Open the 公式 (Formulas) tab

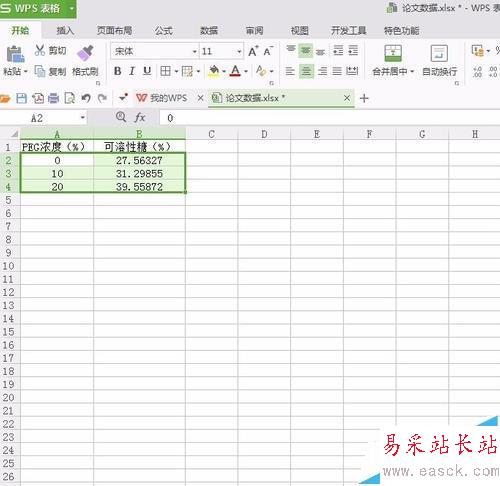164,31
